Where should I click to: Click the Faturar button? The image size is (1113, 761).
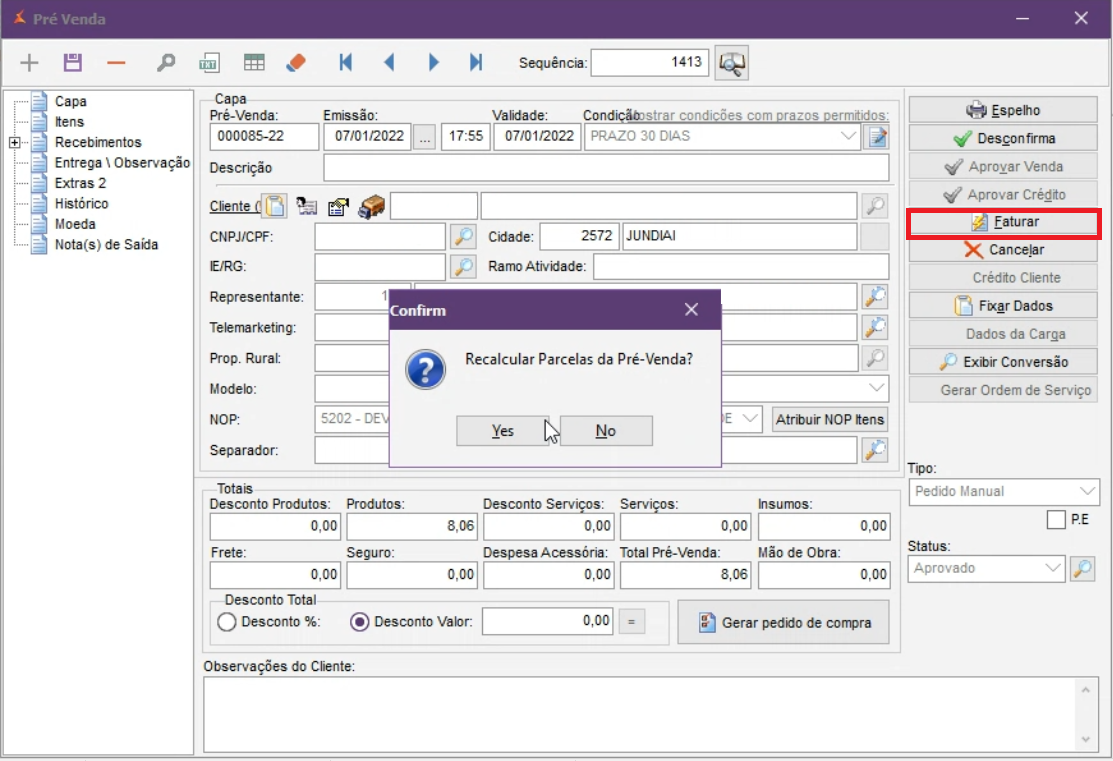pyautogui.click(x=1004, y=222)
